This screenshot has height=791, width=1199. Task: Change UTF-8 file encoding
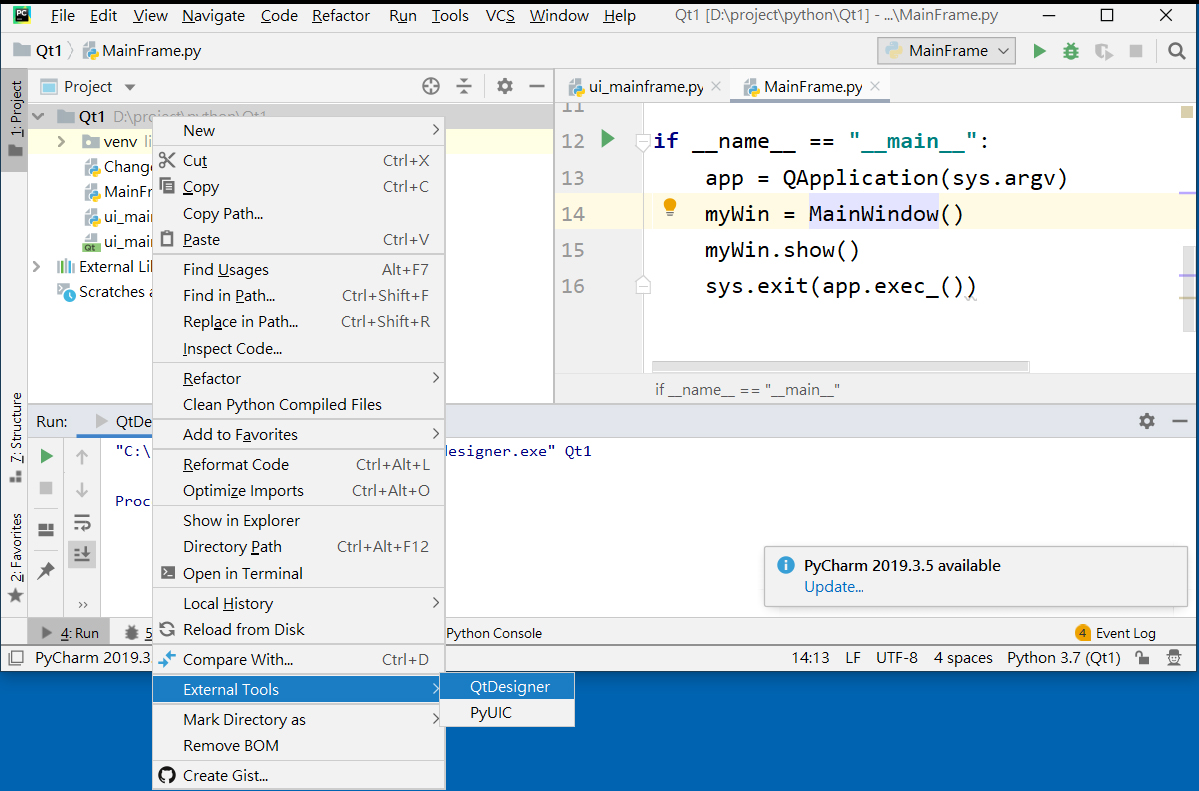pos(897,658)
